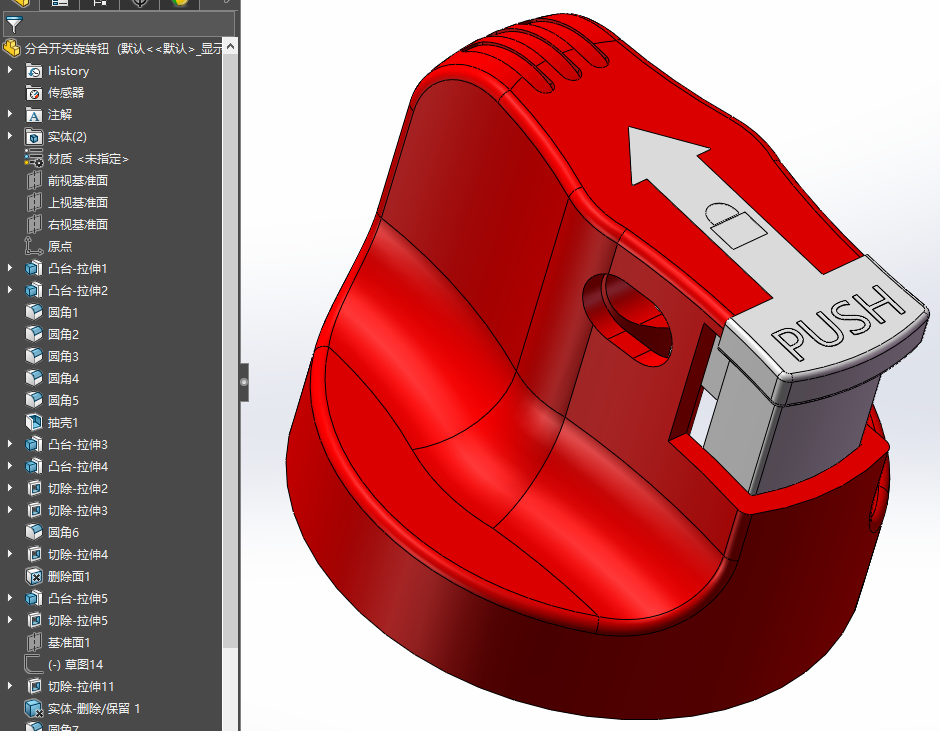Expand the 凸台-拉伸3 feature
940x731 pixels.
(10, 444)
